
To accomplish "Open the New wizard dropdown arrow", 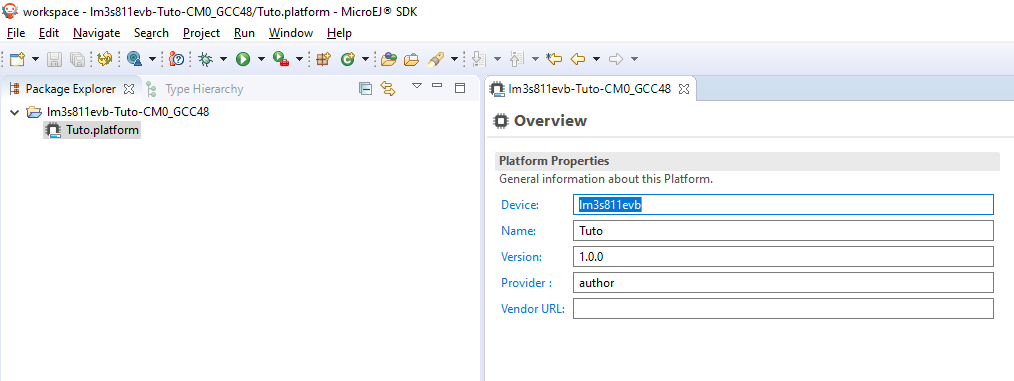I will [35, 59].
